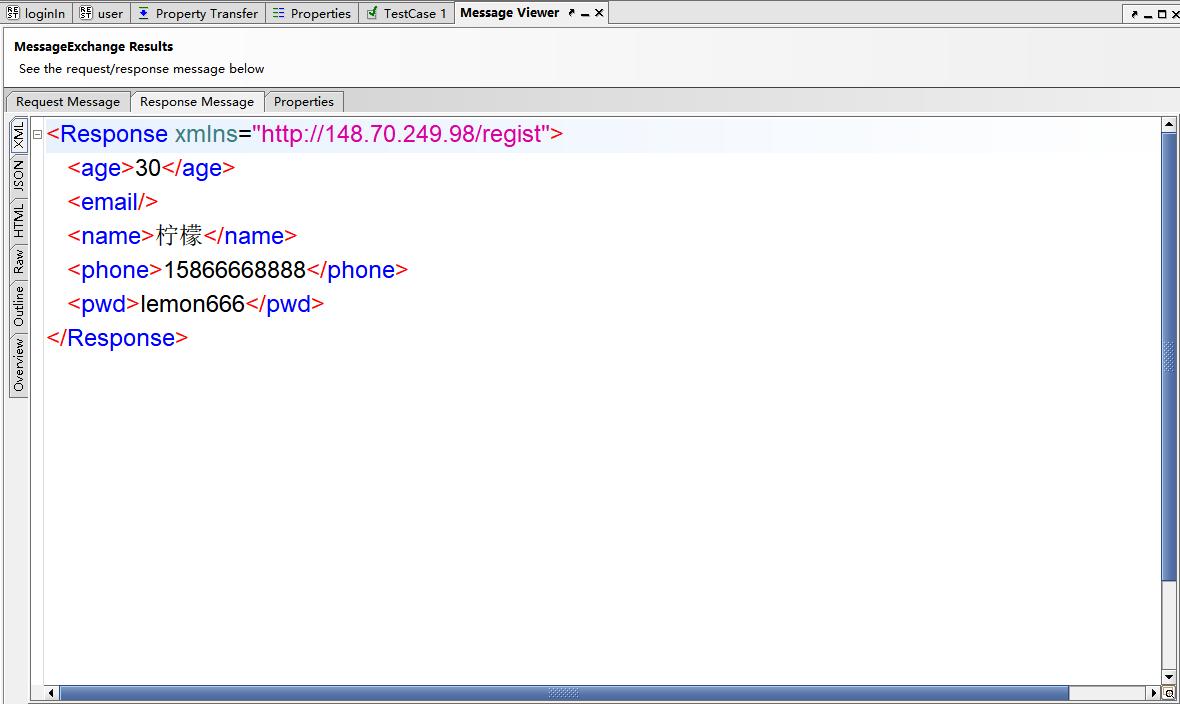Image resolution: width=1180 pixels, height=704 pixels.
Task: Click the REST icon on the loginIn tab
Action: (13, 13)
